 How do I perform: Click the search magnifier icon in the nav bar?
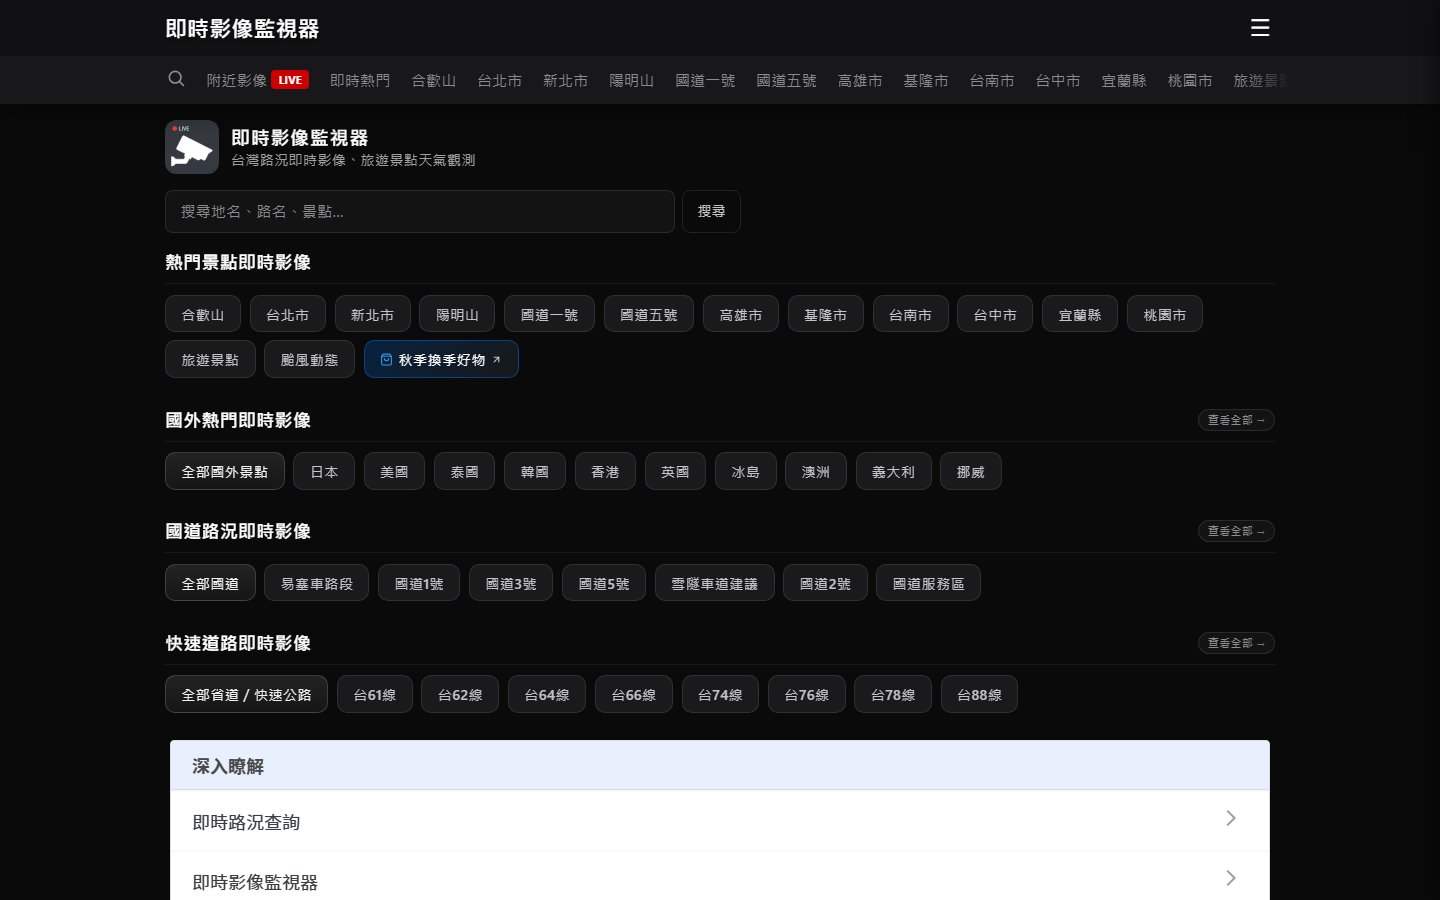pyautogui.click(x=176, y=79)
